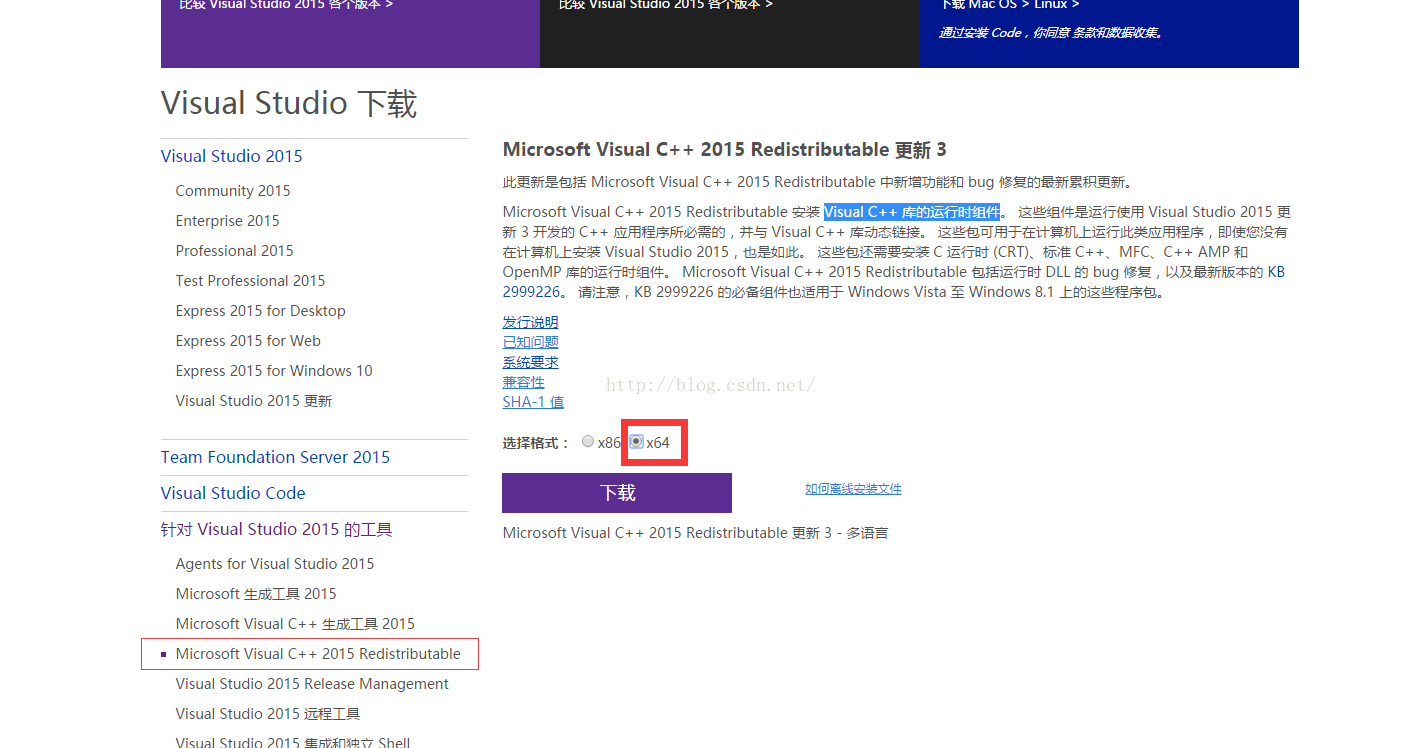Open the SHA-1 值 link
The width and height of the screenshot is (1402, 748).
point(533,402)
